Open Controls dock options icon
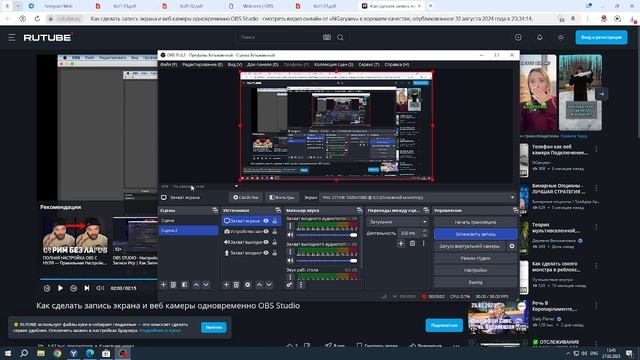 515,210
